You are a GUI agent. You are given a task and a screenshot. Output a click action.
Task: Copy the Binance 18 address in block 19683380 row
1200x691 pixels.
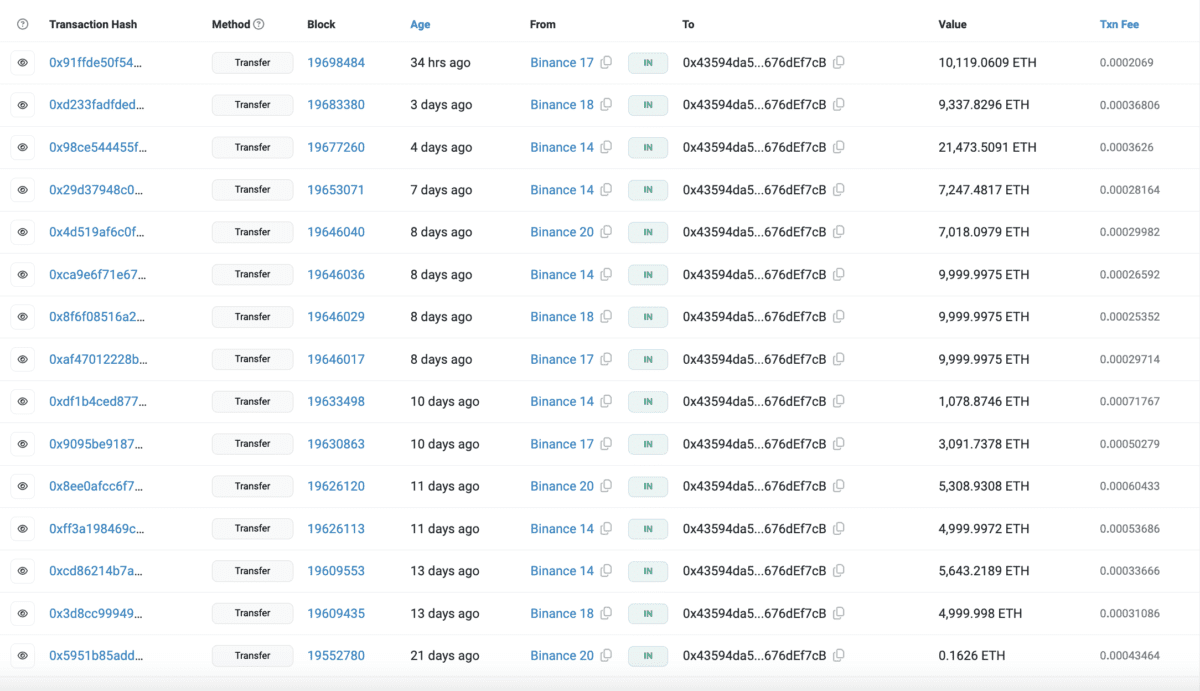tap(606, 105)
